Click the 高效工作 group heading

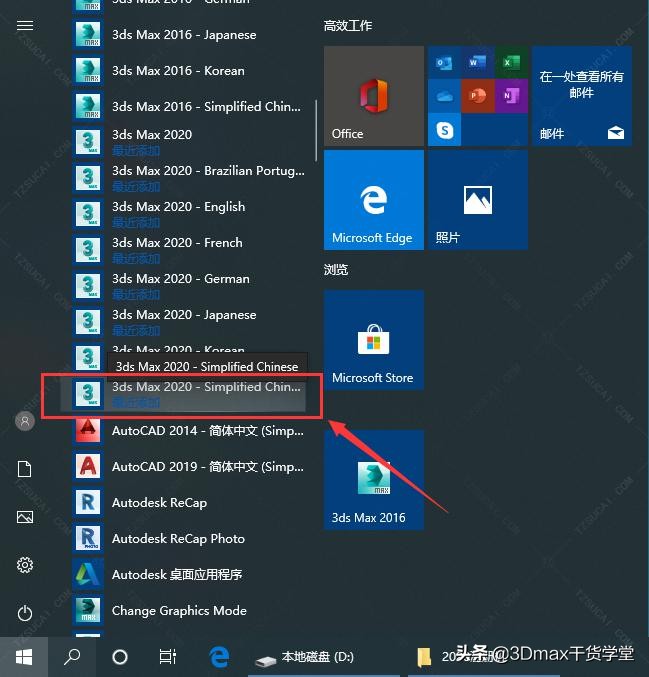348,26
